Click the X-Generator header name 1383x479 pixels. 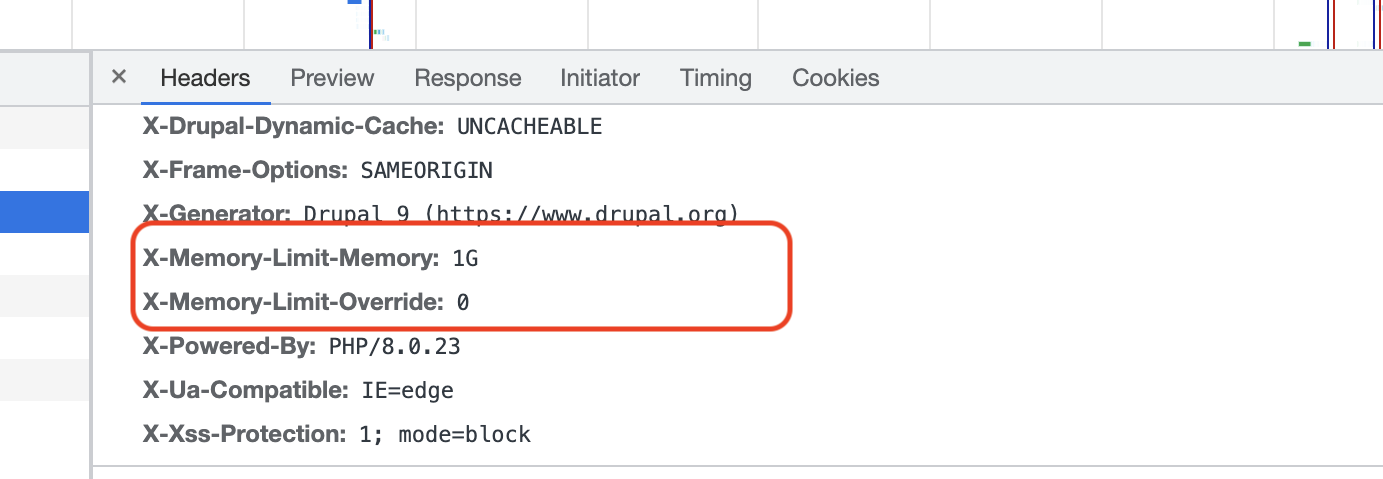click(217, 214)
